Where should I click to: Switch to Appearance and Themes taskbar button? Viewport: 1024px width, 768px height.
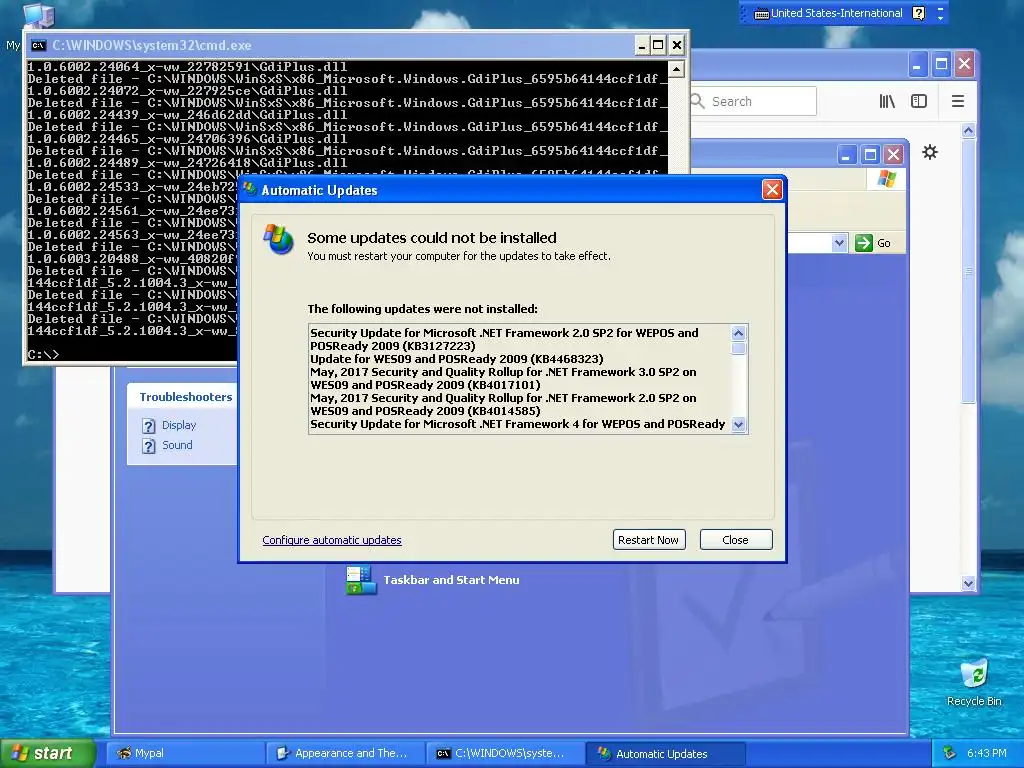(x=345, y=753)
